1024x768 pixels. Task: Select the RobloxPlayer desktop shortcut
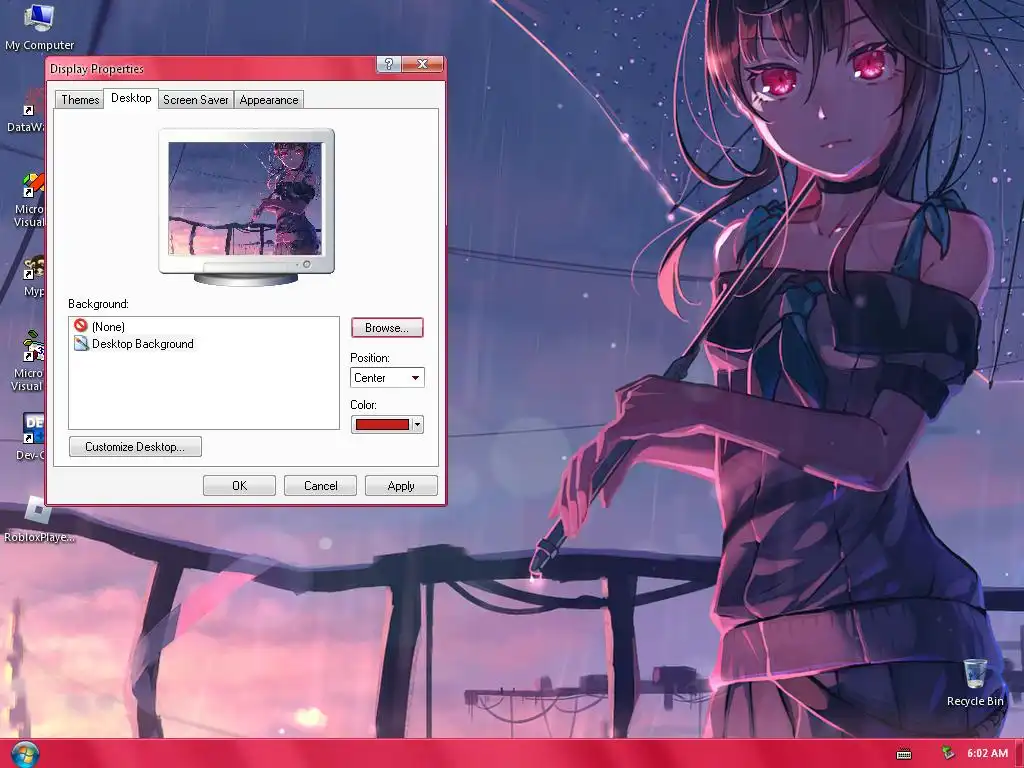pyautogui.click(x=39, y=520)
